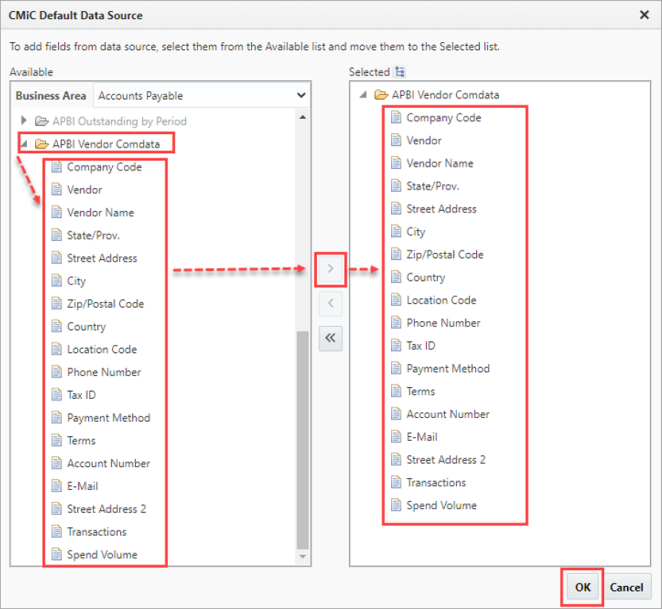The width and height of the screenshot is (662, 609).
Task: Collapse APBI Vendor Comdata in Selected list
Action: pyautogui.click(x=363, y=95)
